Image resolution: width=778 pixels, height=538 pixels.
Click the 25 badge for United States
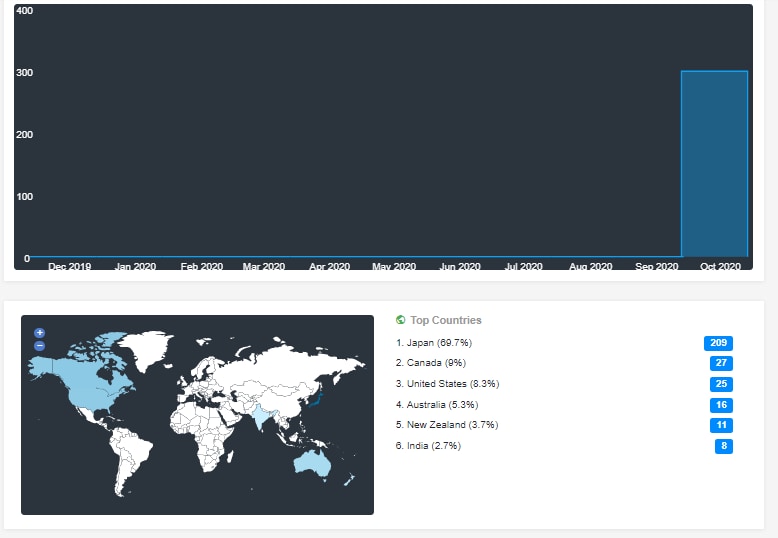[721, 384]
